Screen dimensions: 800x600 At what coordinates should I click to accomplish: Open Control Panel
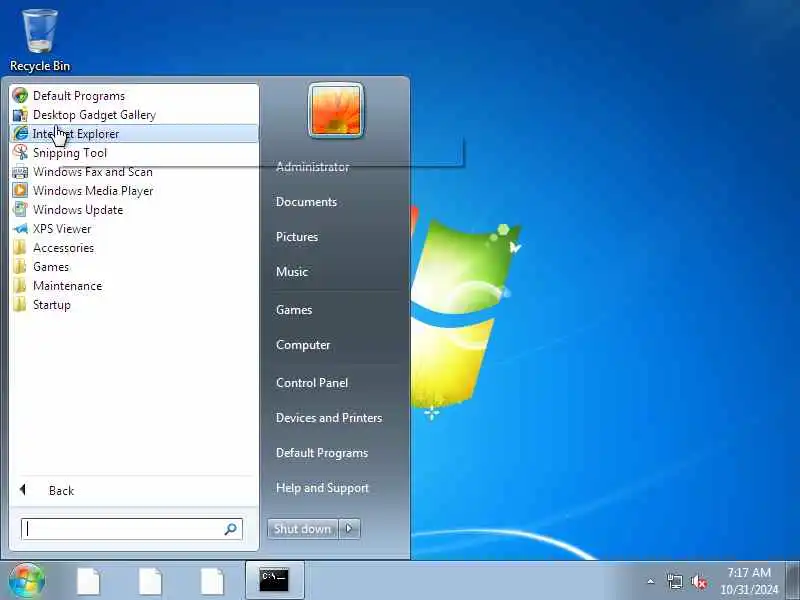(x=312, y=383)
